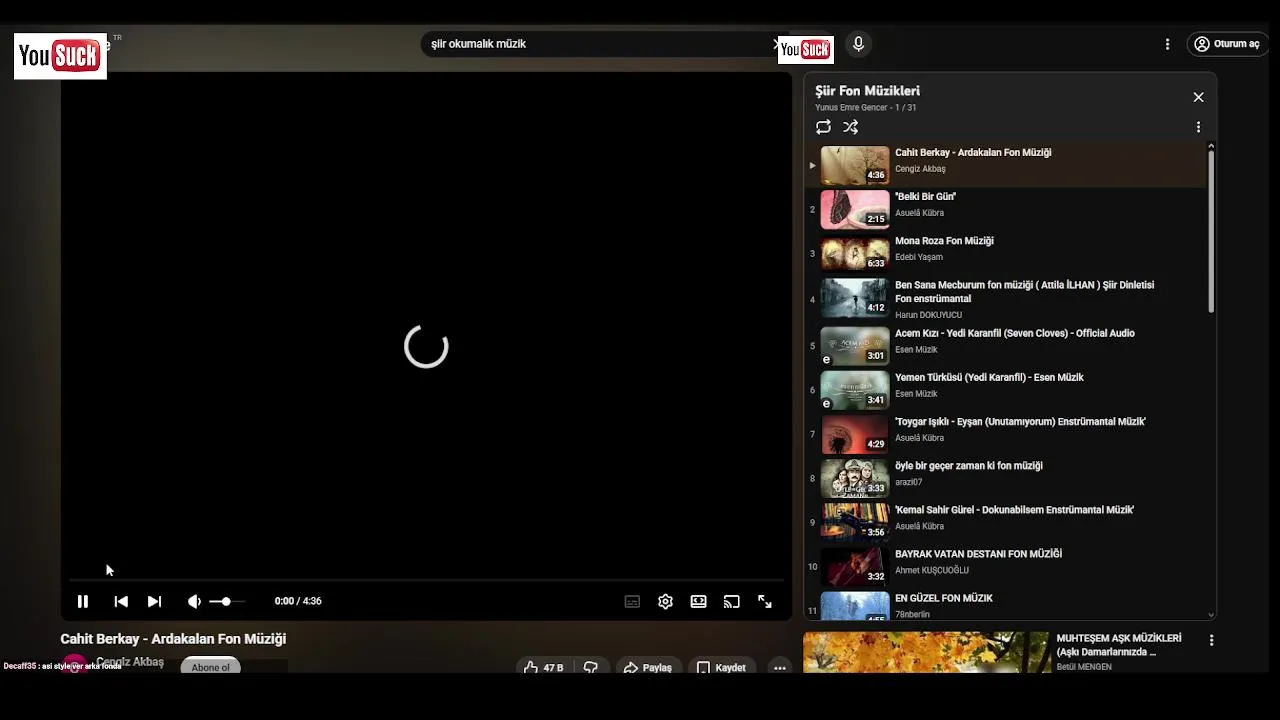1280x720 pixels.
Task: Open Cengiz Akbaş channel name
Action: coord(130,662)
